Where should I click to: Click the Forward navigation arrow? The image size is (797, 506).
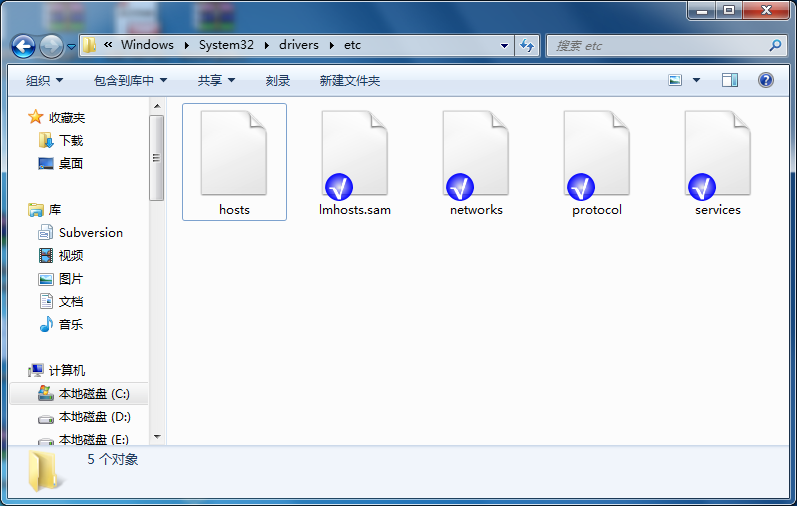tap(52, 46)
